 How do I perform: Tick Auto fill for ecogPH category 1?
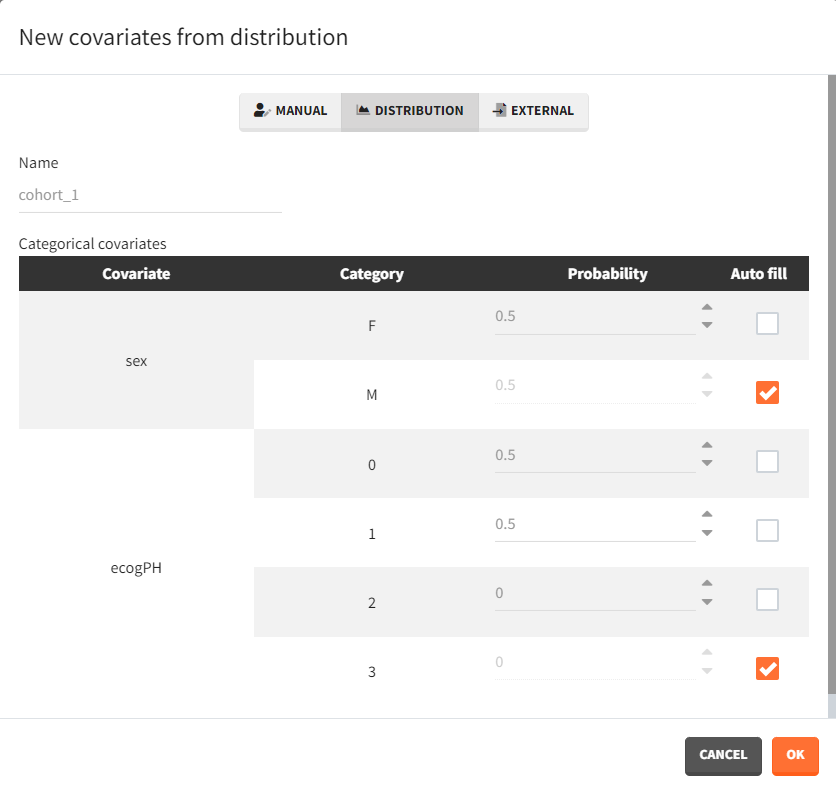point(767,531)
